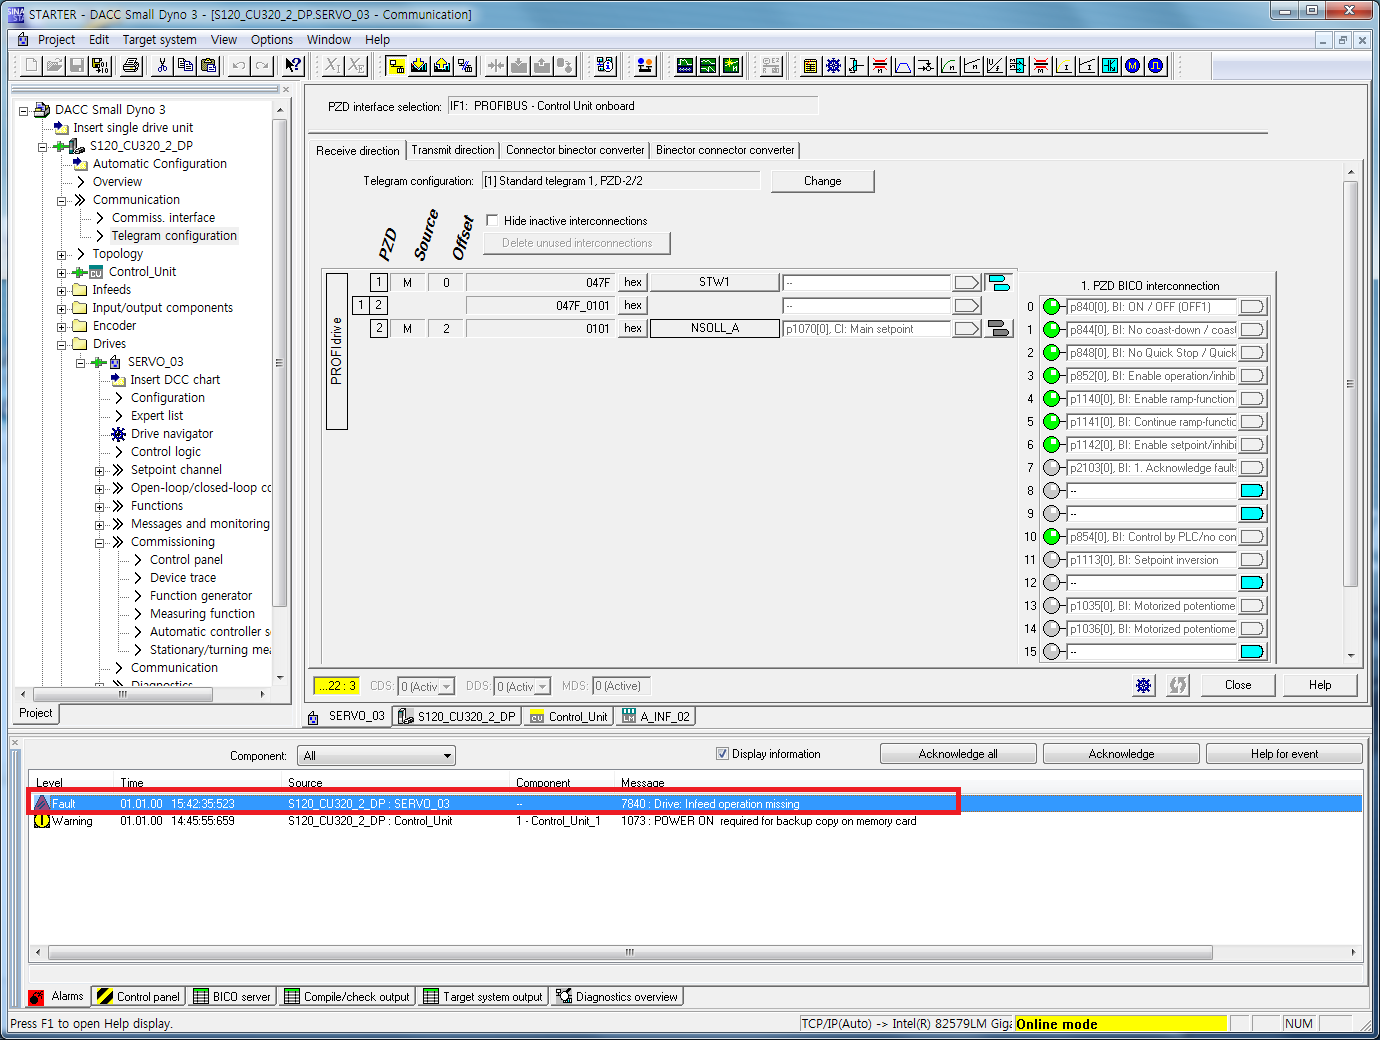
Task: Click the STW1 bit display icon on PZD 1 row
Action: 999,283
